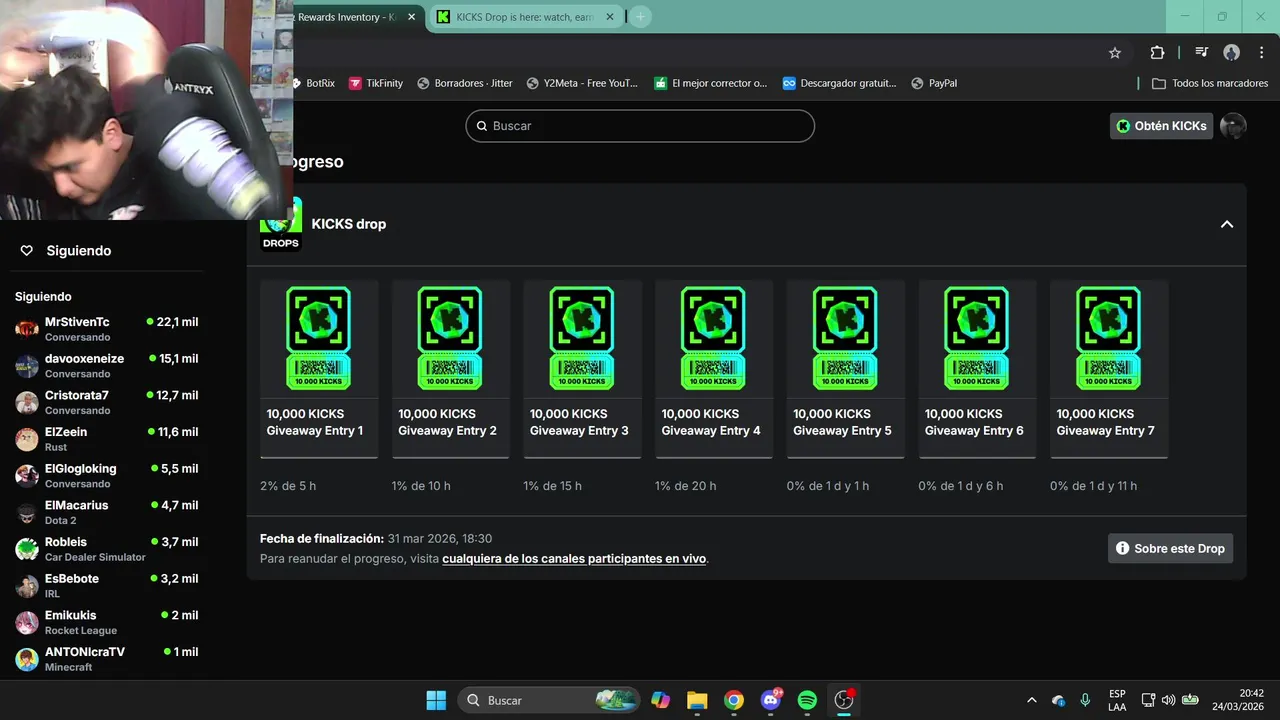
Task: Select Giveaway Entry 6 reward icon
Action: [x=977, y=338]
